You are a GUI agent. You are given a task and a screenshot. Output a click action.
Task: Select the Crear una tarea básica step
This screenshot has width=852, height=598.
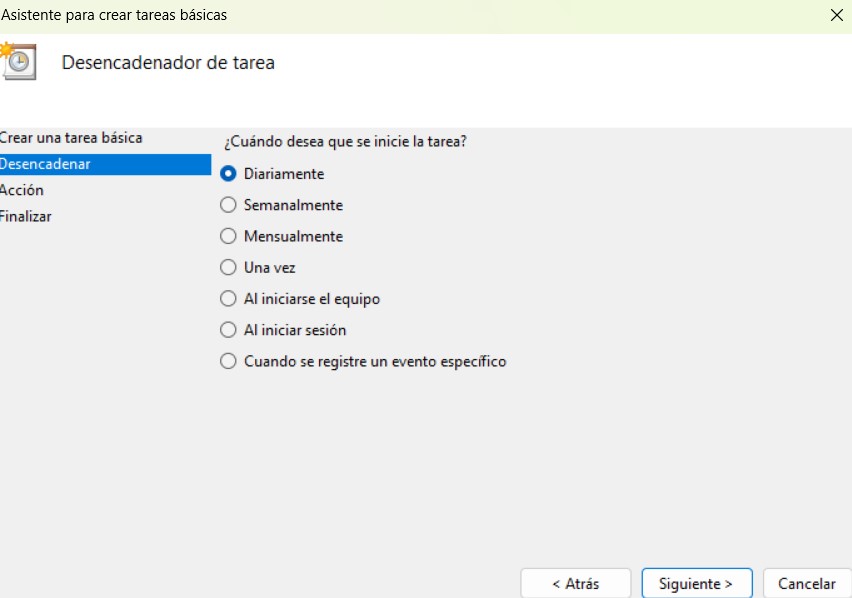70,137
